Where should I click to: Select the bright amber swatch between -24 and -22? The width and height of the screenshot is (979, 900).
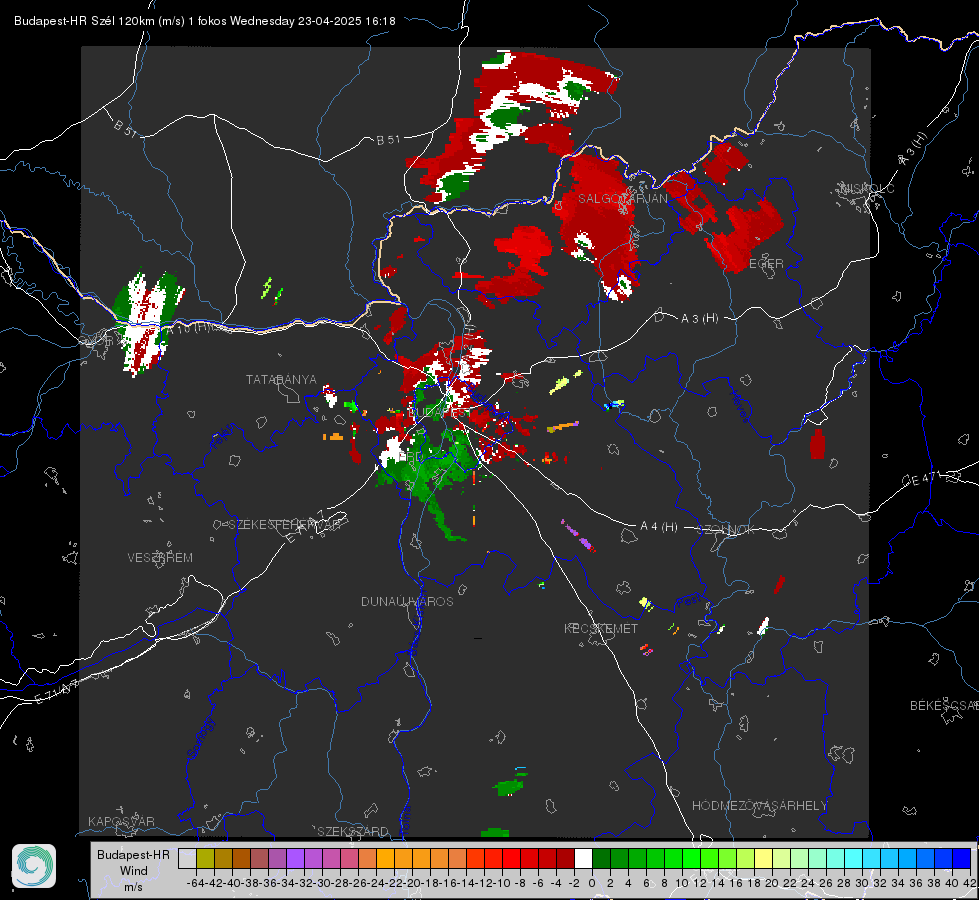point(385,859)
